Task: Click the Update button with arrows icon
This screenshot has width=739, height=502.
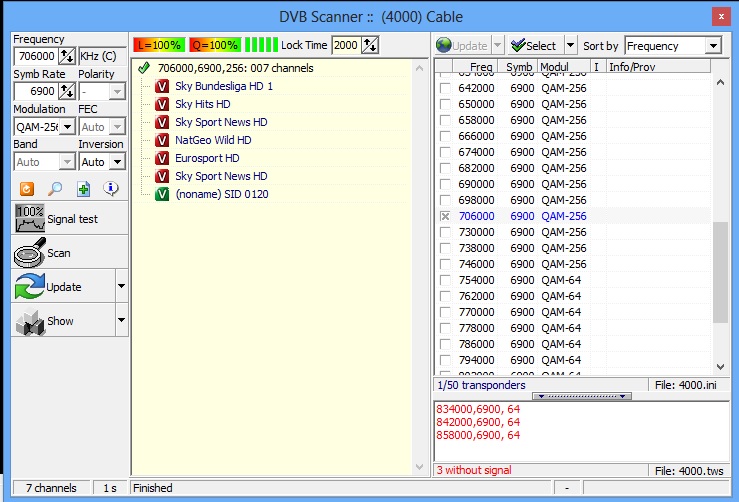Action: click(x=63, y=287)
